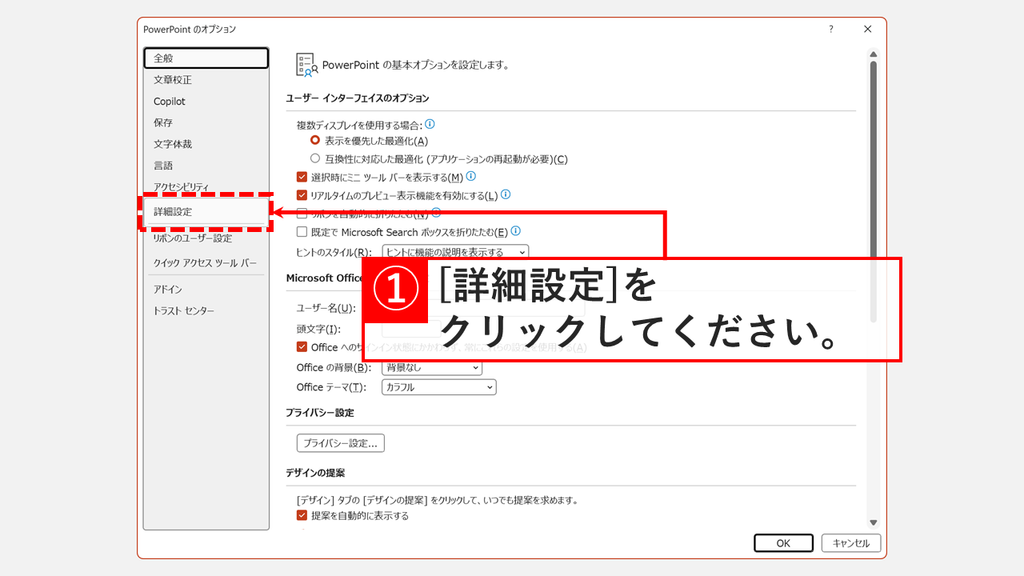
Task: Select 互換性に対応した最適化 radio button
Action: coord(315,159)
